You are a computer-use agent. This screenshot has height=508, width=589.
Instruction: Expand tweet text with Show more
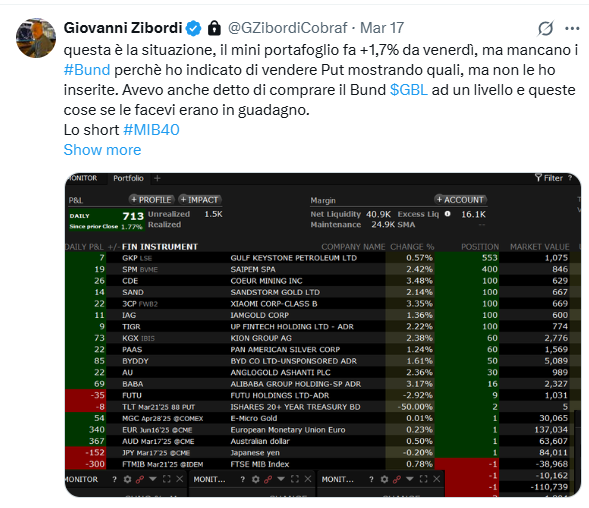102,150
